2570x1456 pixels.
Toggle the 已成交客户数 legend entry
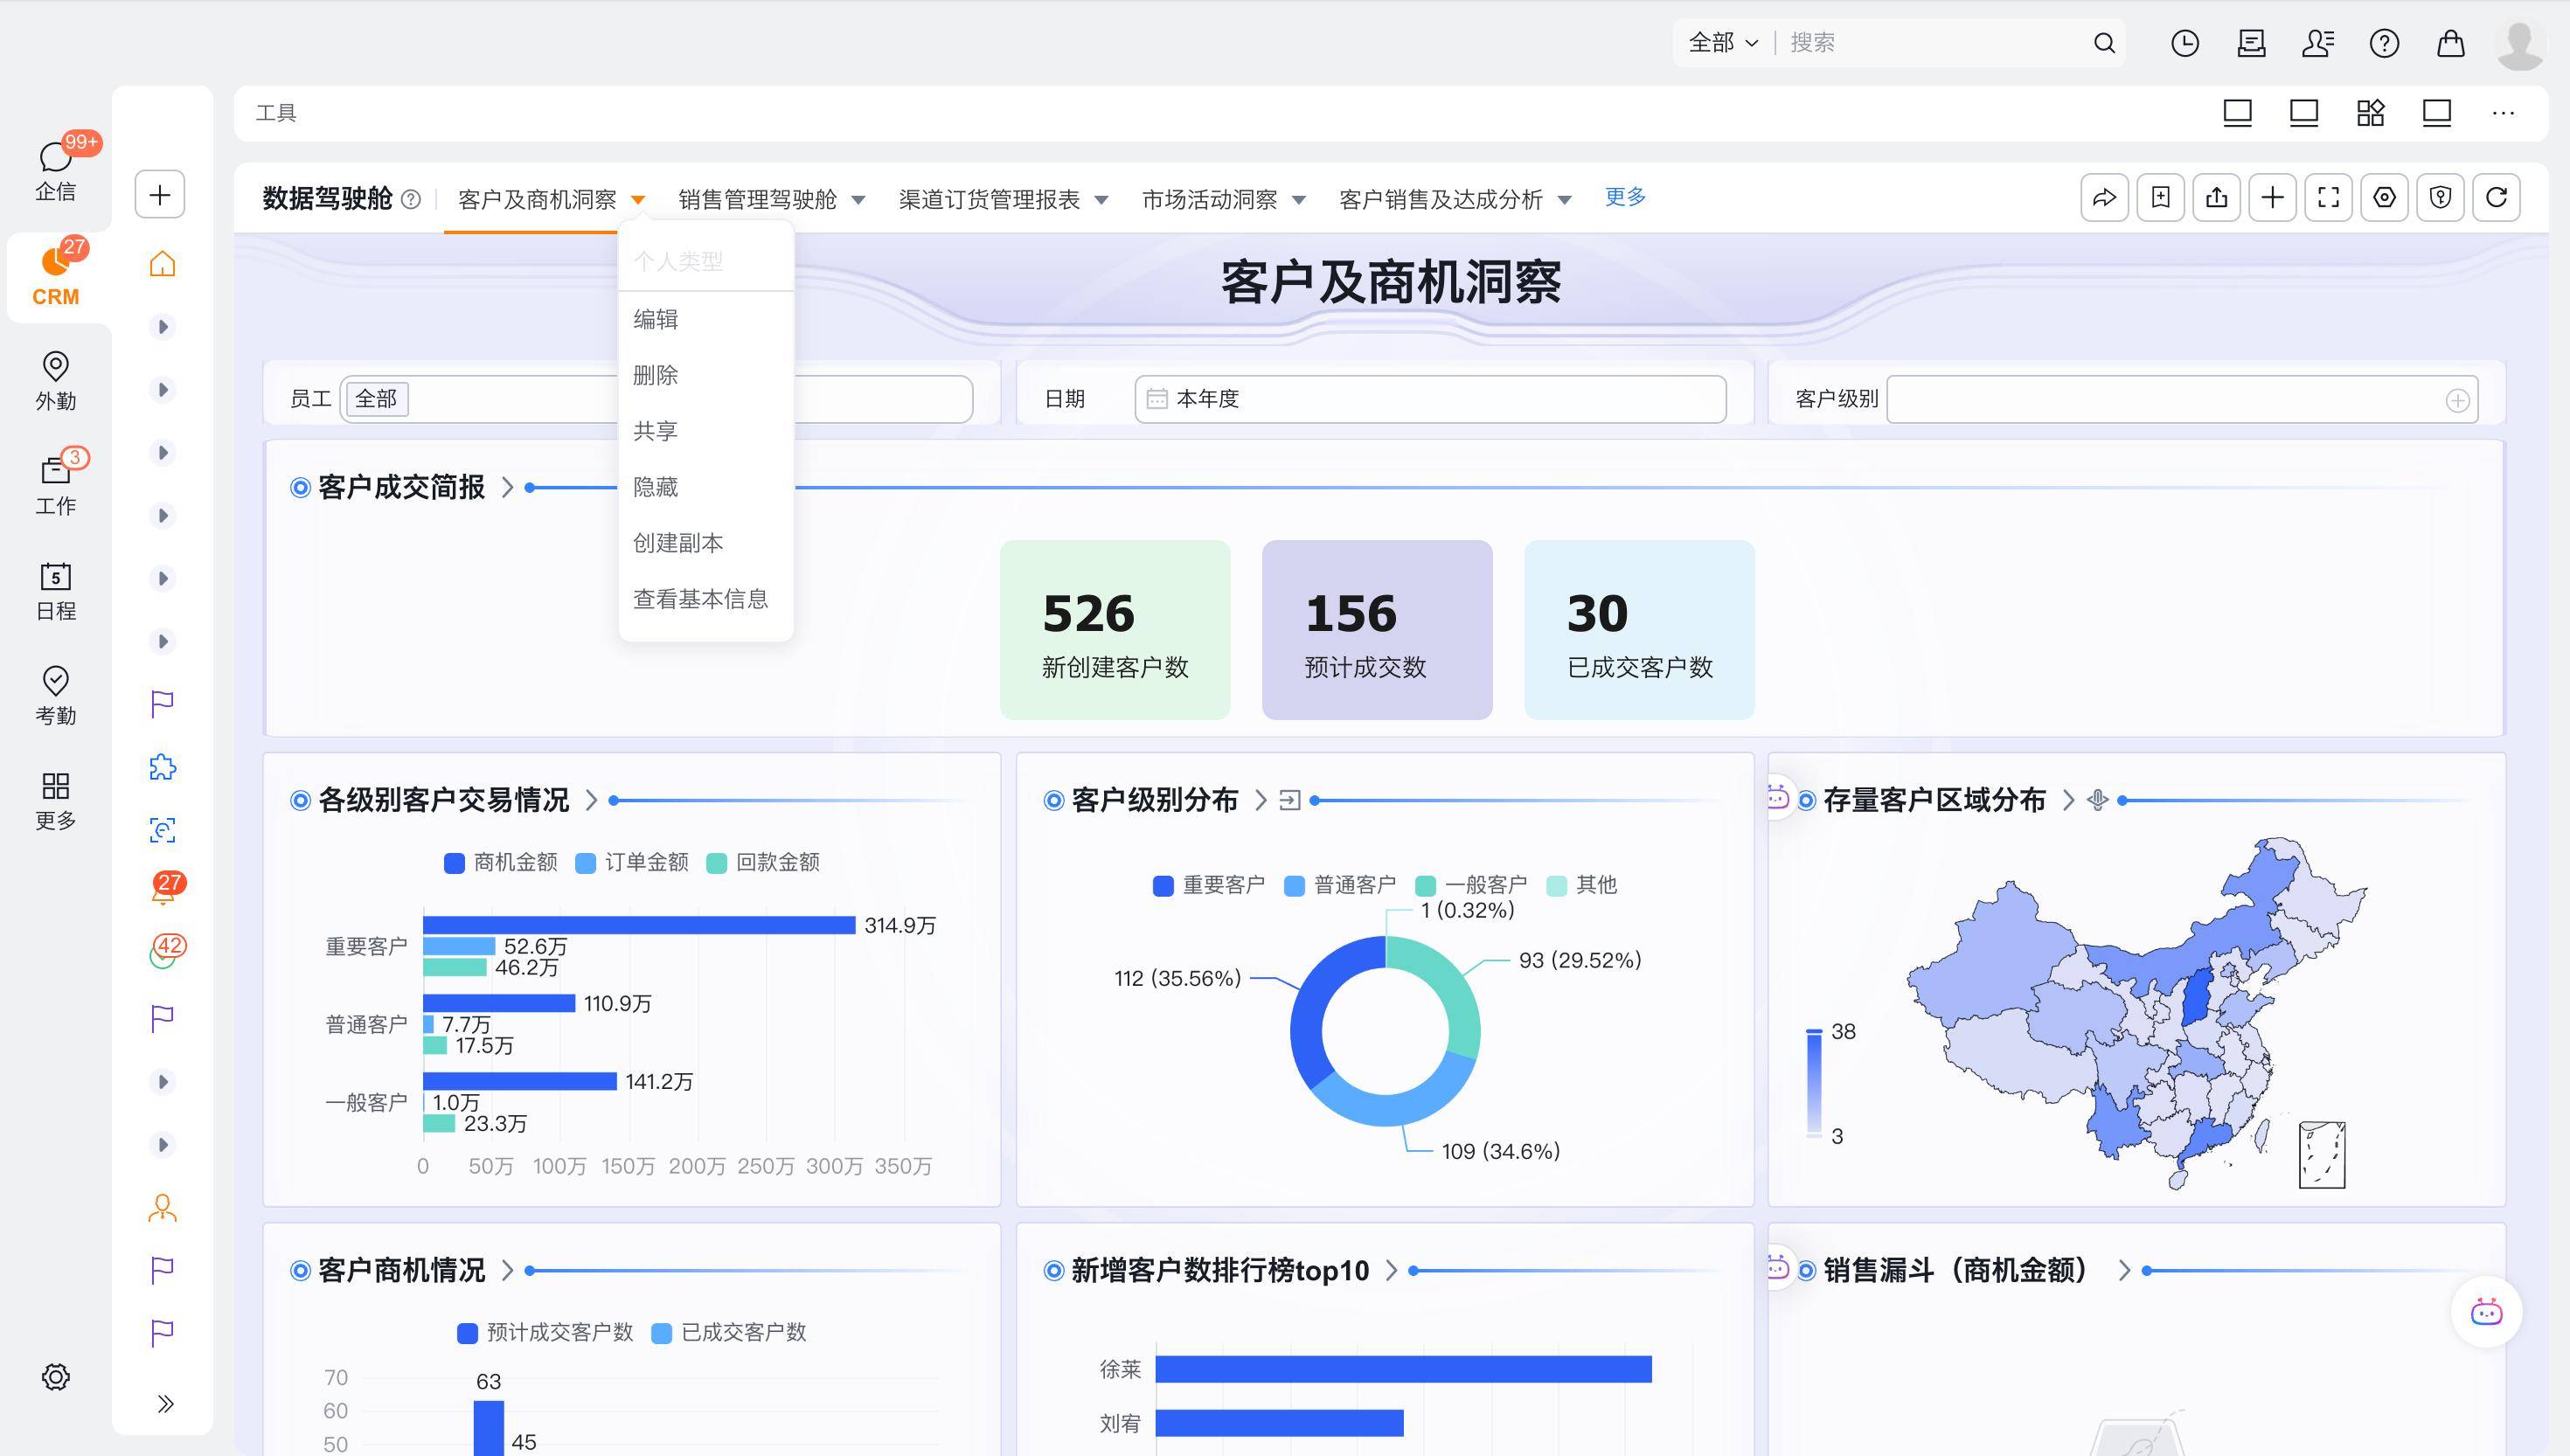point(729,1332)
